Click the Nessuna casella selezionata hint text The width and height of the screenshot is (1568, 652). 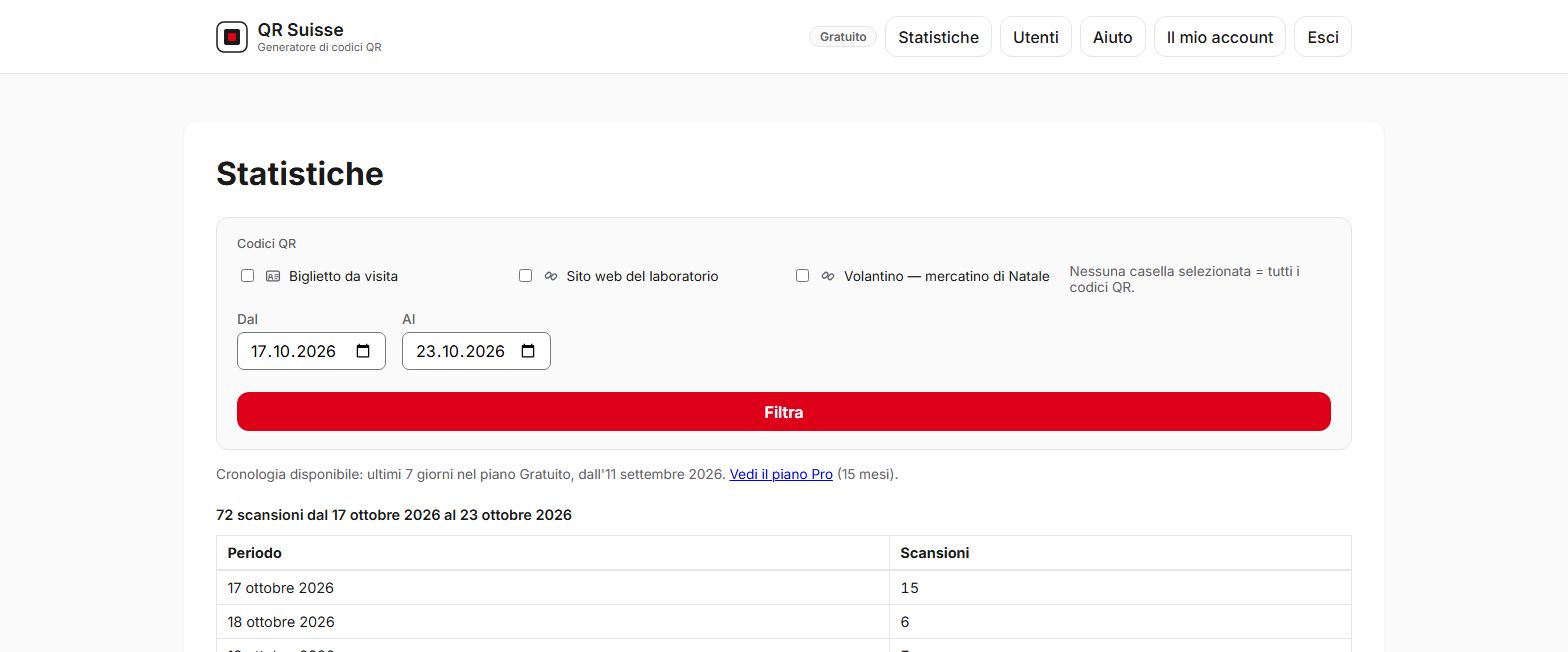click(x=1185, y=279)
